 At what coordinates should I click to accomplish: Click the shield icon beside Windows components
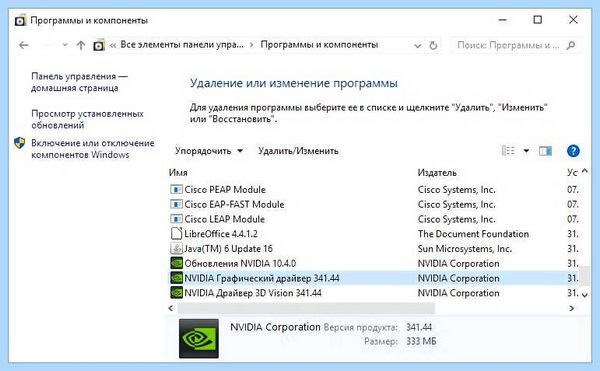pyautogui.click(x=20, y=143)
